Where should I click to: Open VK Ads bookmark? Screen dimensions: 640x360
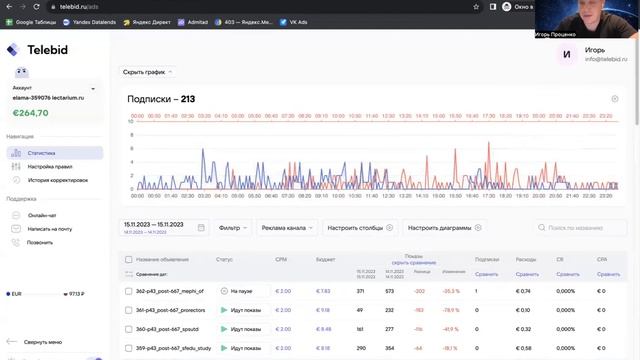(293, 22)
